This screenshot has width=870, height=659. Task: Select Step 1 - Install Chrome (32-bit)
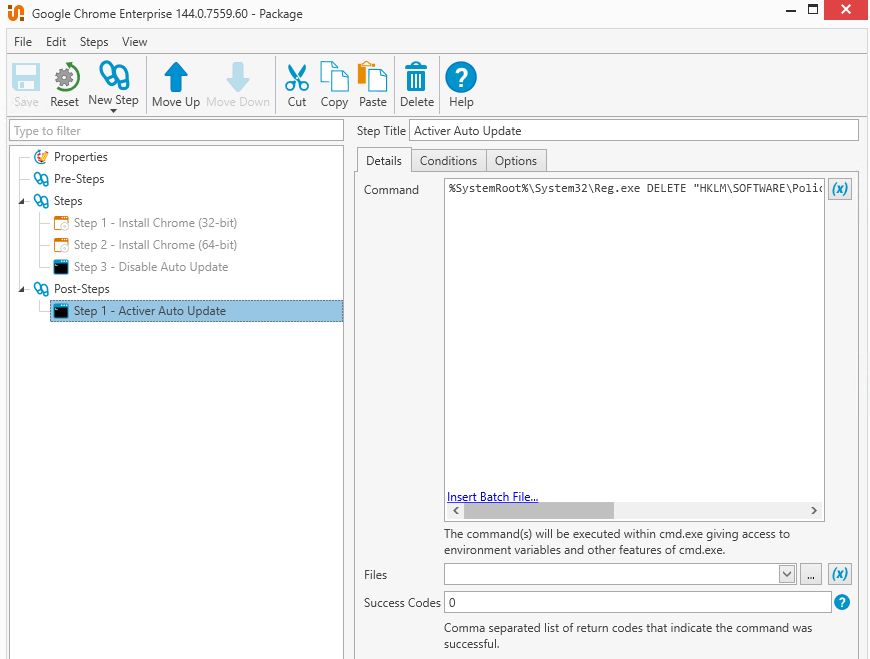click(x=155, y=223)
